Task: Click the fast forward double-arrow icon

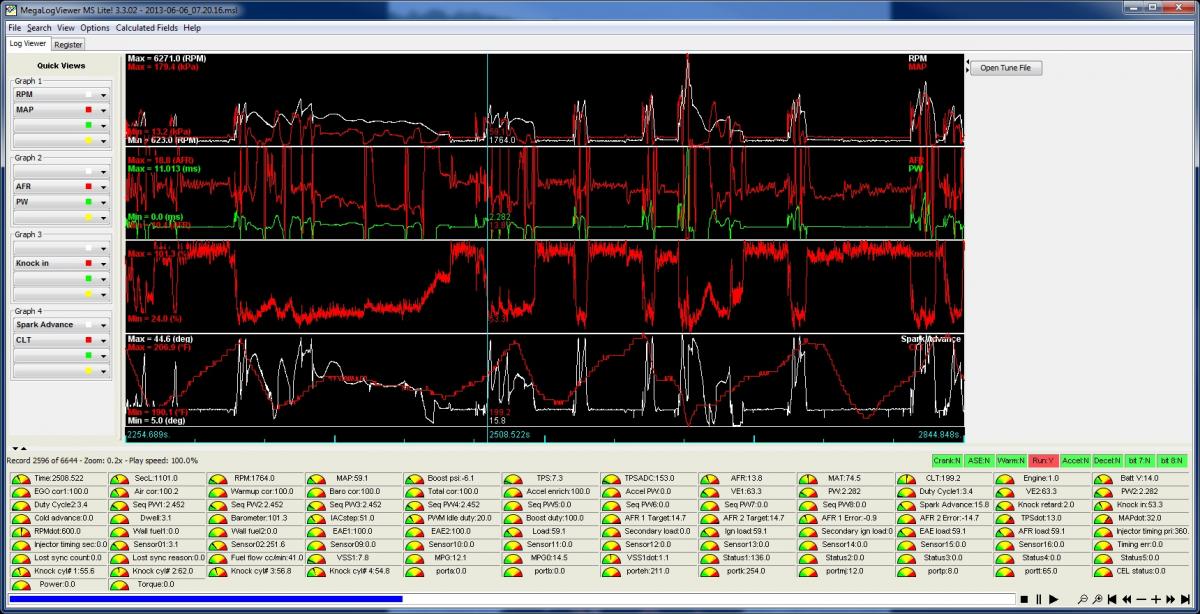Action: point(1171,599)
